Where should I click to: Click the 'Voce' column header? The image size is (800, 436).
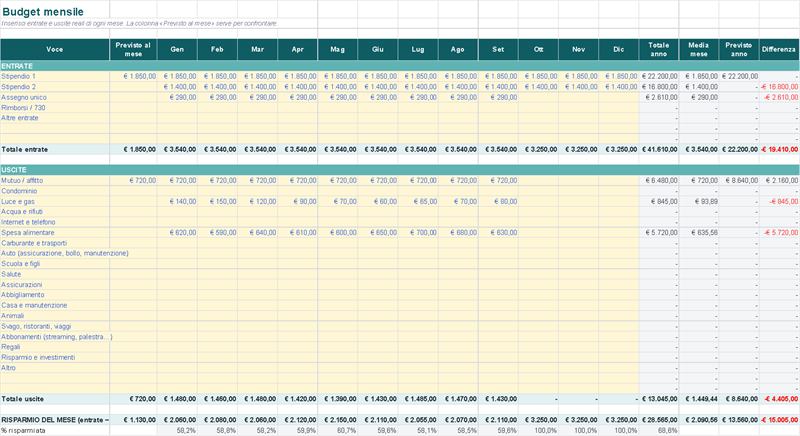tap(55, 49)
